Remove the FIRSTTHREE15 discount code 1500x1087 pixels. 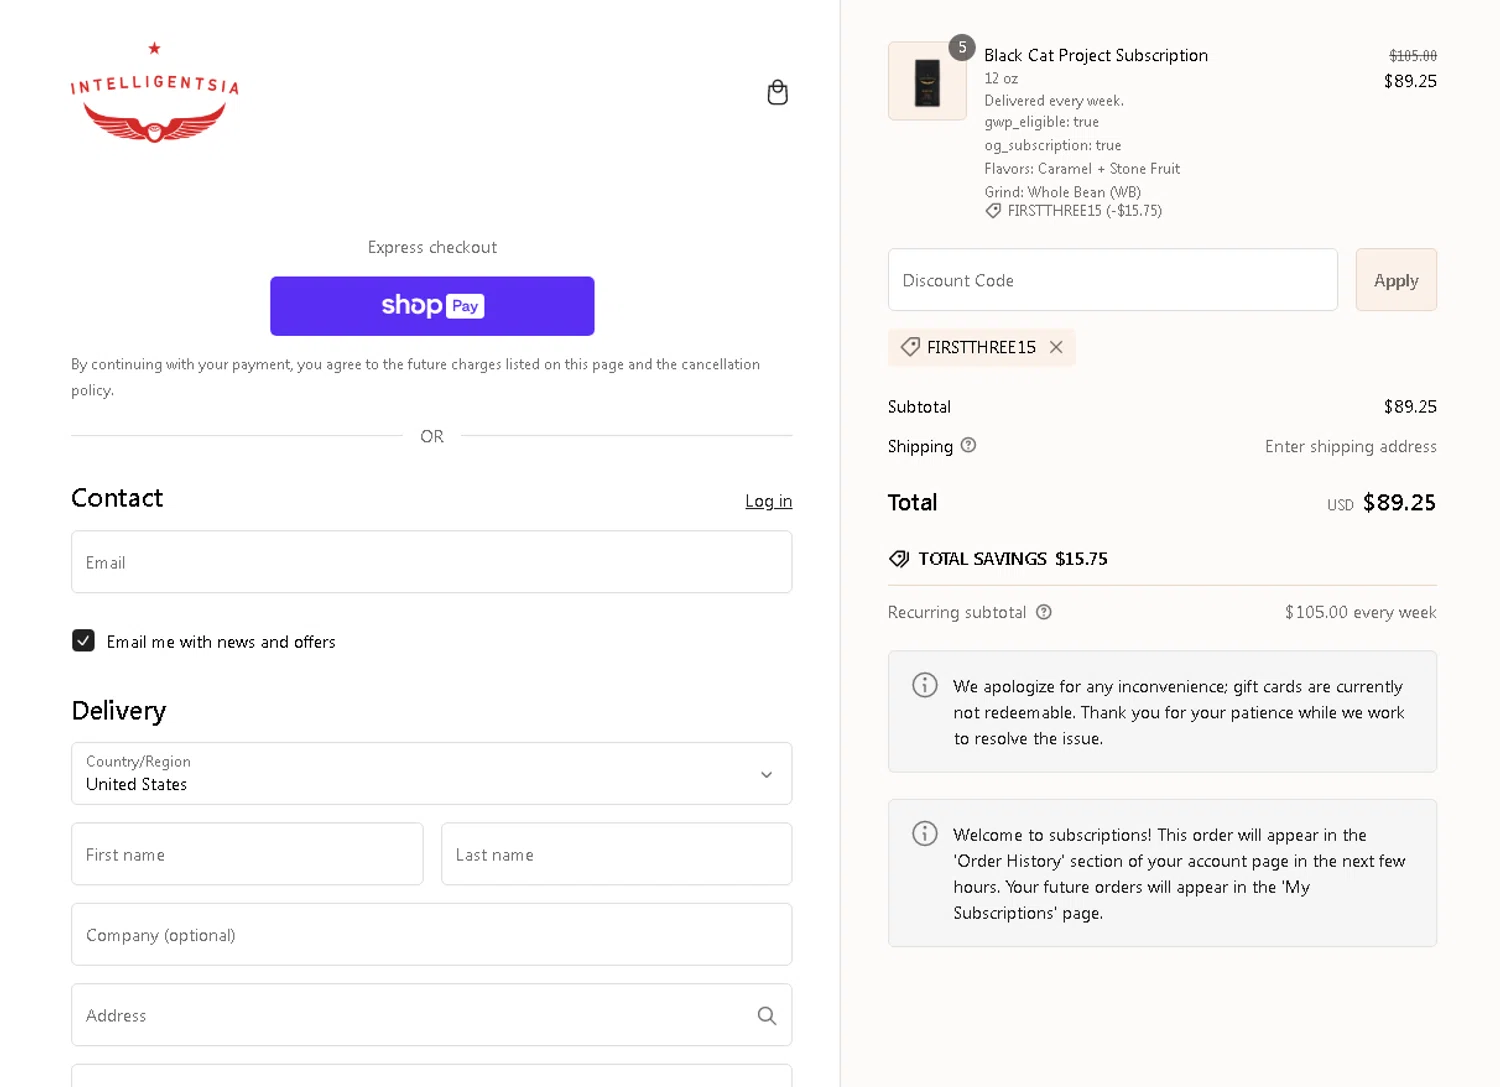coord(1056,347)
